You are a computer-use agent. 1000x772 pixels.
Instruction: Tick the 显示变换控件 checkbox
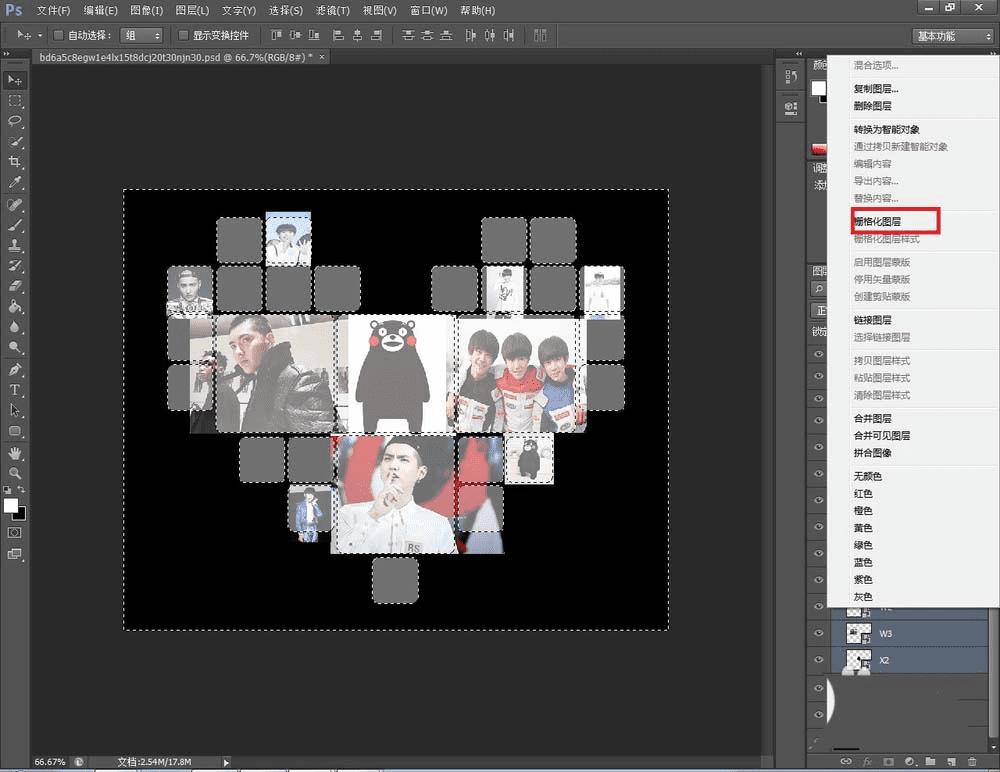pos(183,36)
